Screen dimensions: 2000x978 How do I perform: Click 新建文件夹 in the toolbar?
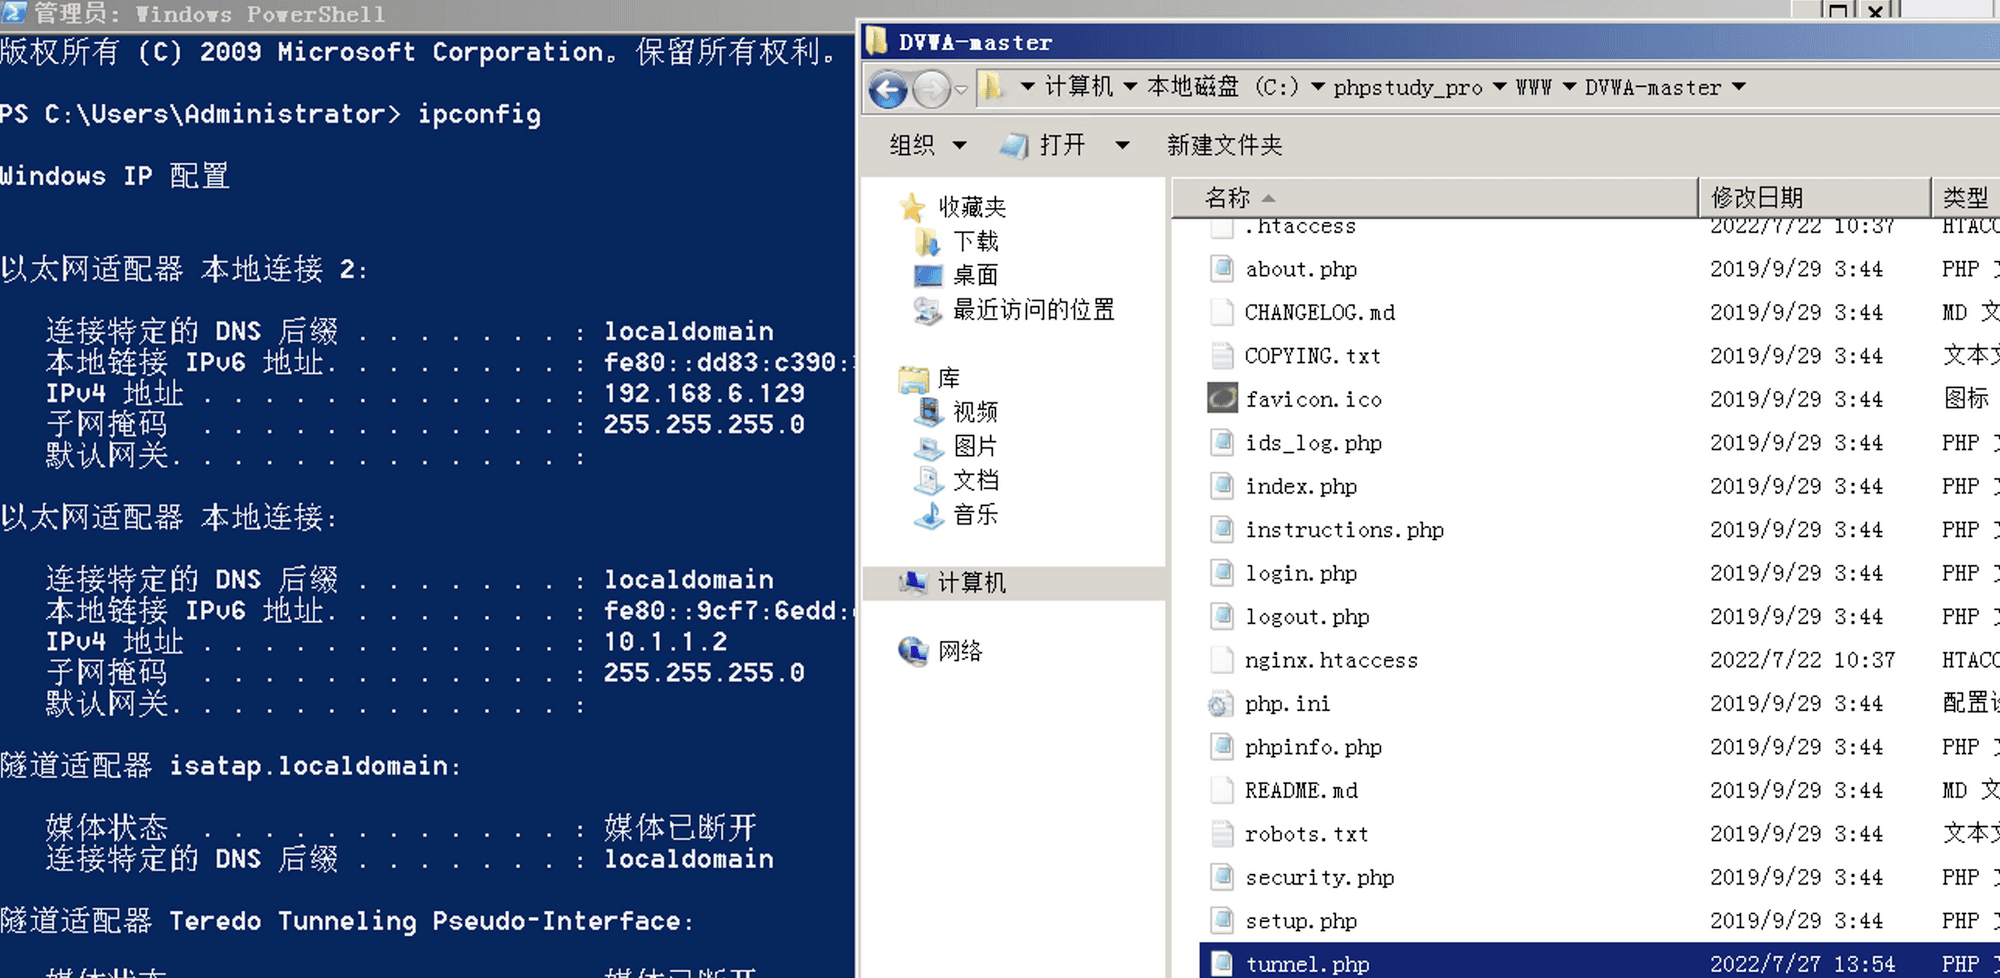[1224, 145]
